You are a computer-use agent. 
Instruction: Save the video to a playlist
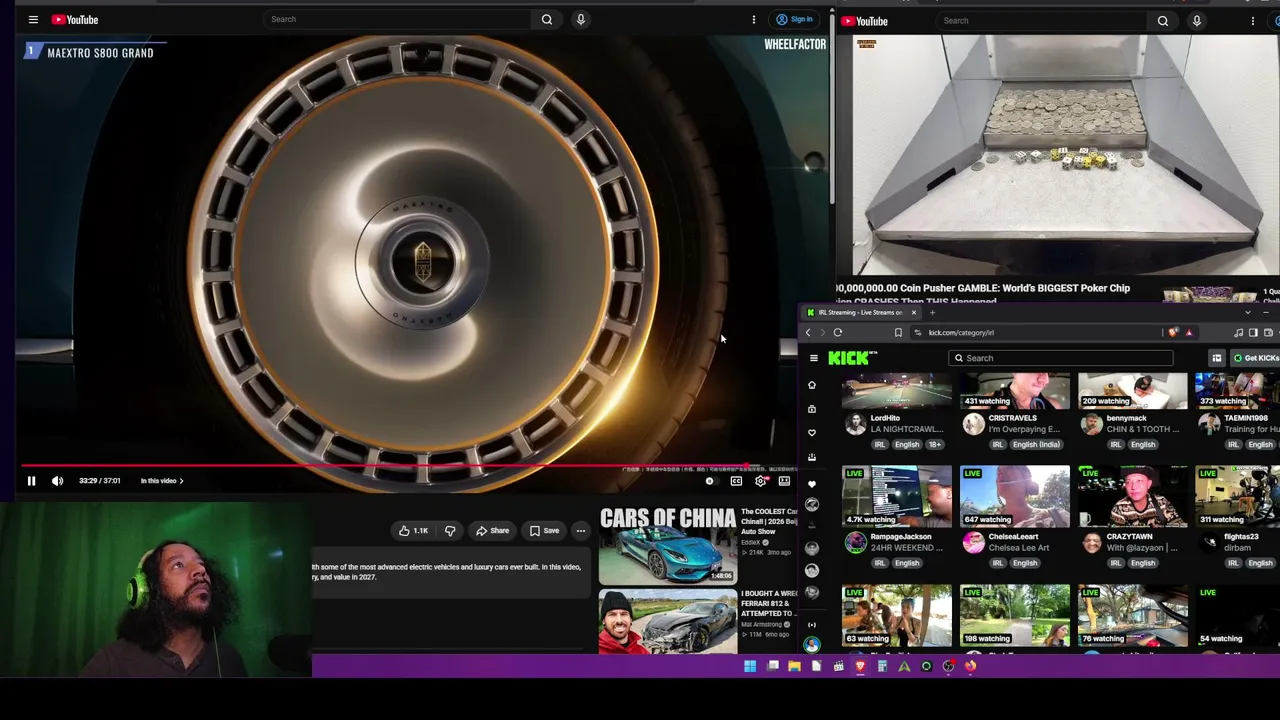(x=545, y=531)
